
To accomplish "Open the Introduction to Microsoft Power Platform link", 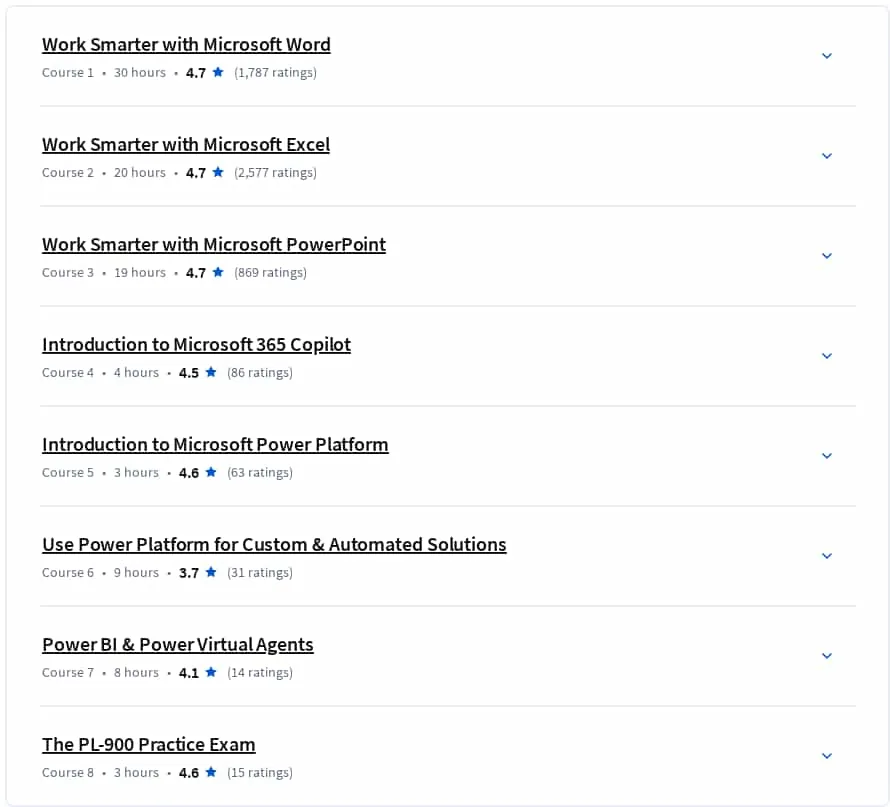I will 215,444.
